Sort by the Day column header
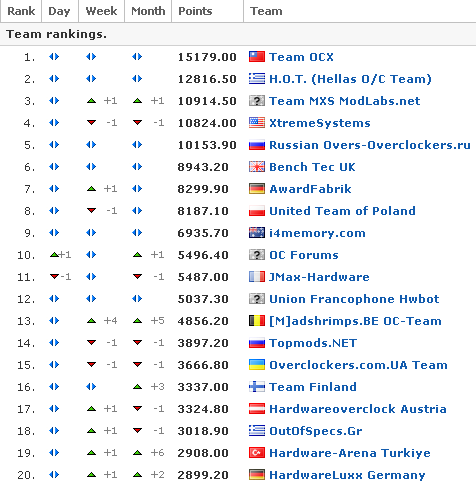476x490 pixels. [60, 11]
